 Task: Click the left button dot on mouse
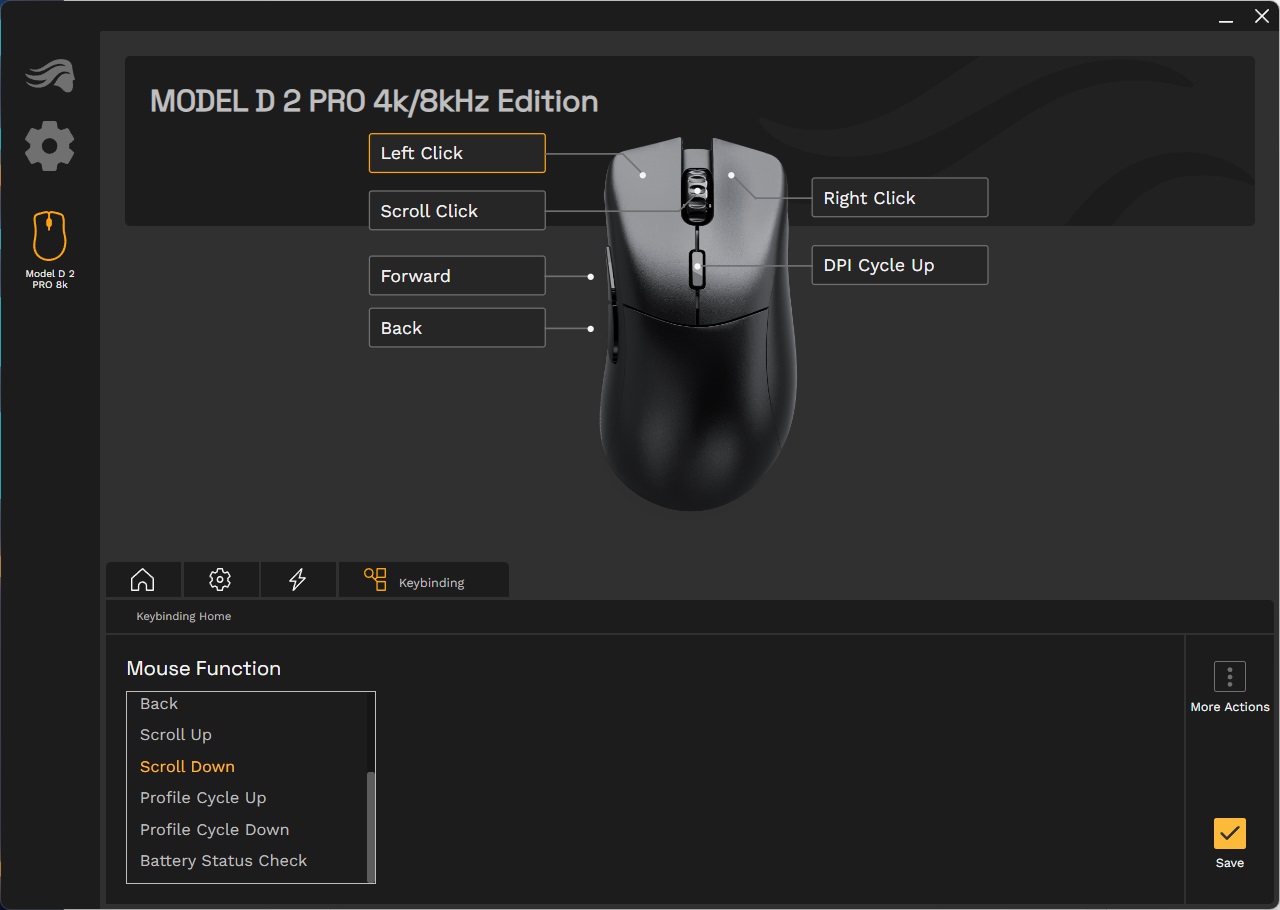tap(643, 175)
